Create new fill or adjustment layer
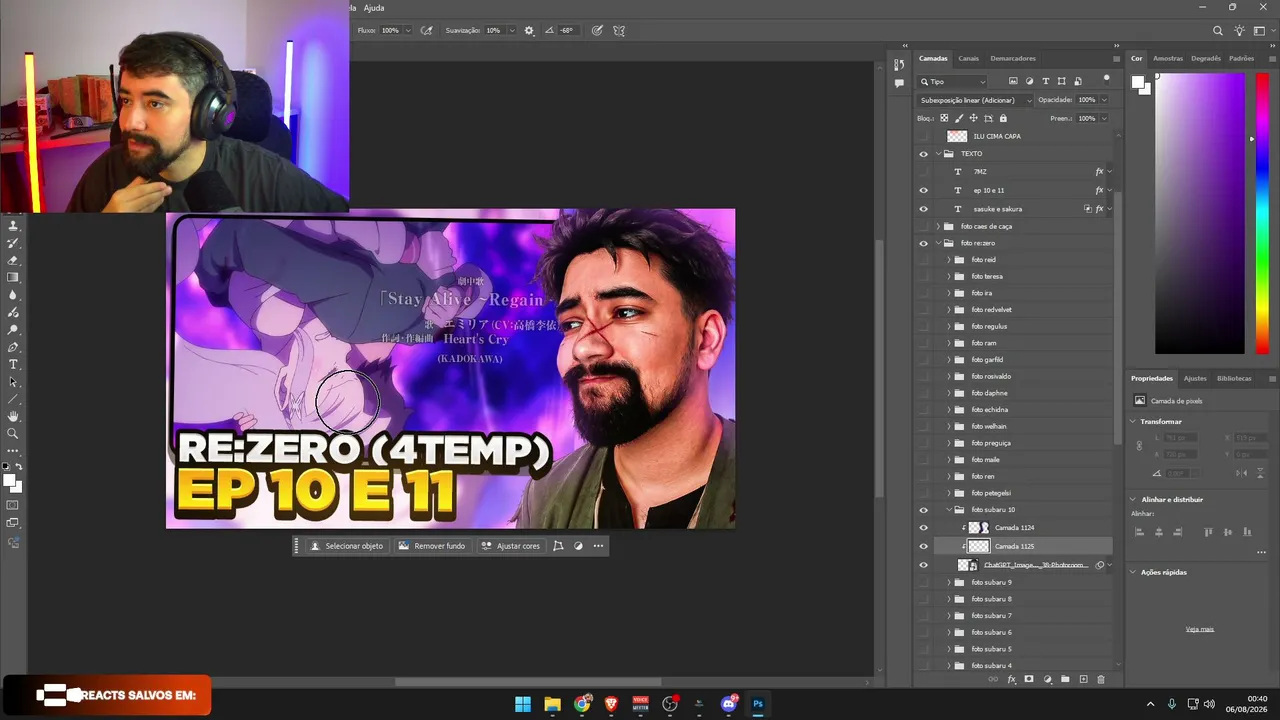 1047,680
